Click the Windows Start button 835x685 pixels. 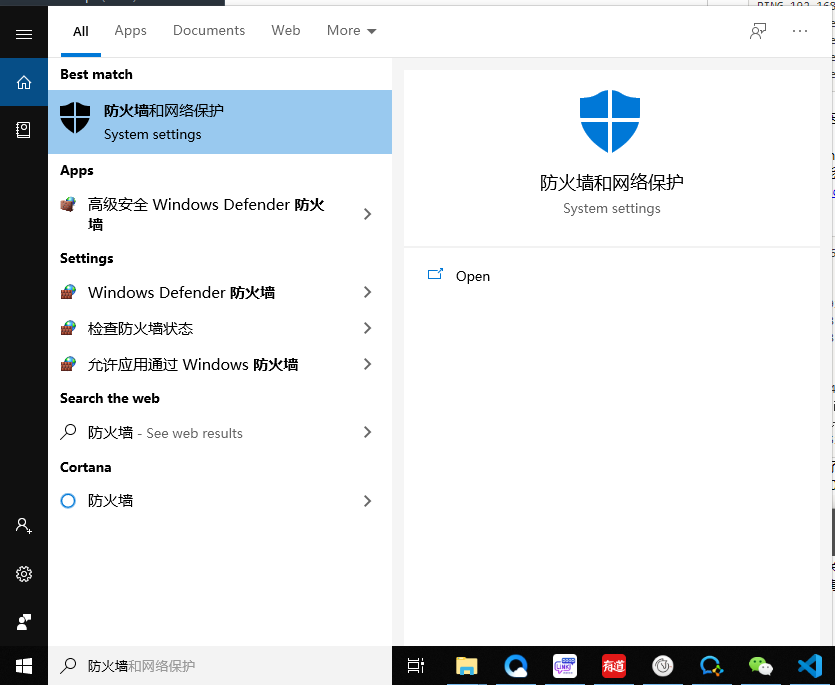click(24, 666)
